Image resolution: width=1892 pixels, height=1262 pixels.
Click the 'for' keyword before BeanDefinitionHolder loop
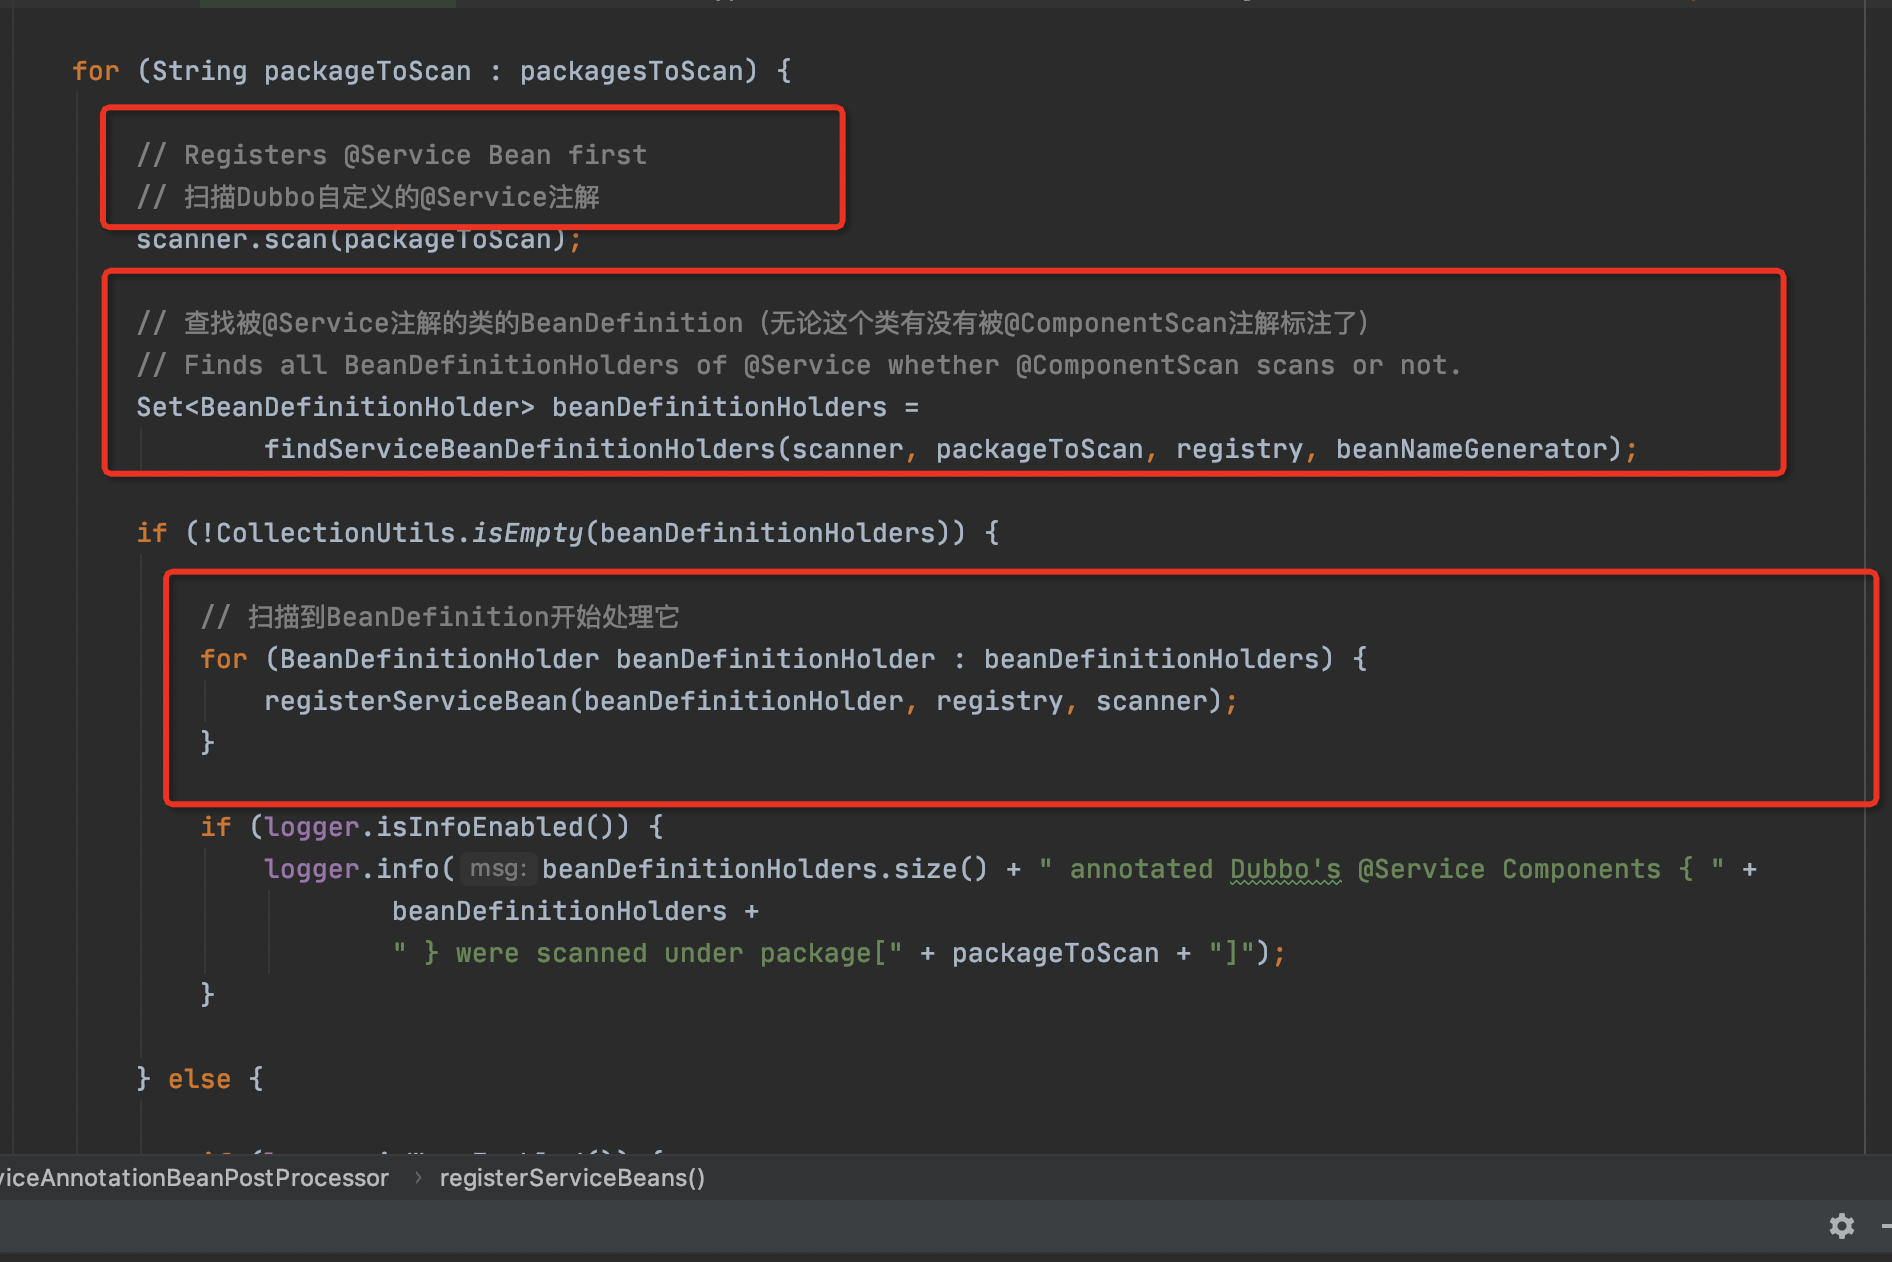(x=223, y=659)
